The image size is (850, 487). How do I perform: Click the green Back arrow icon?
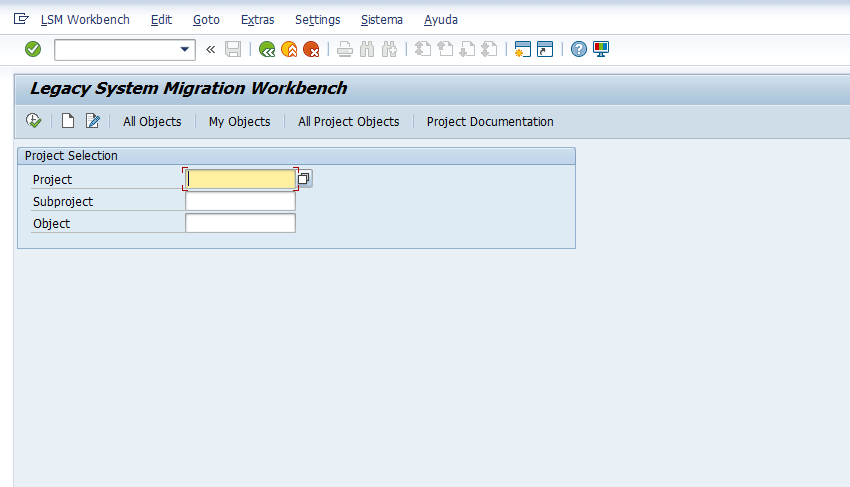(266, 49)
